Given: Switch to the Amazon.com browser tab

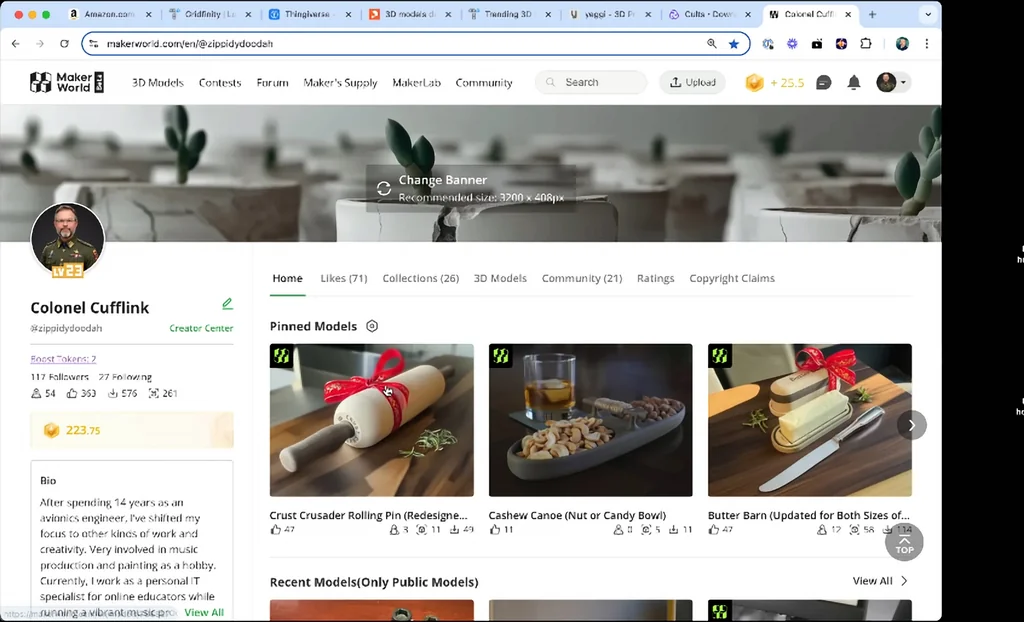Looking at the screenshot, I should [109, 14].
